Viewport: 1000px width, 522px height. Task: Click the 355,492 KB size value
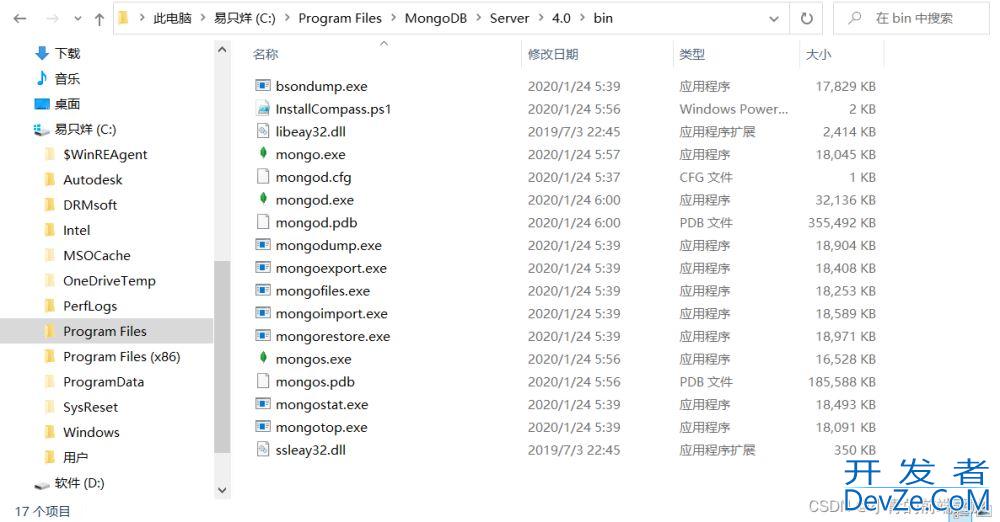pos(841,222)
